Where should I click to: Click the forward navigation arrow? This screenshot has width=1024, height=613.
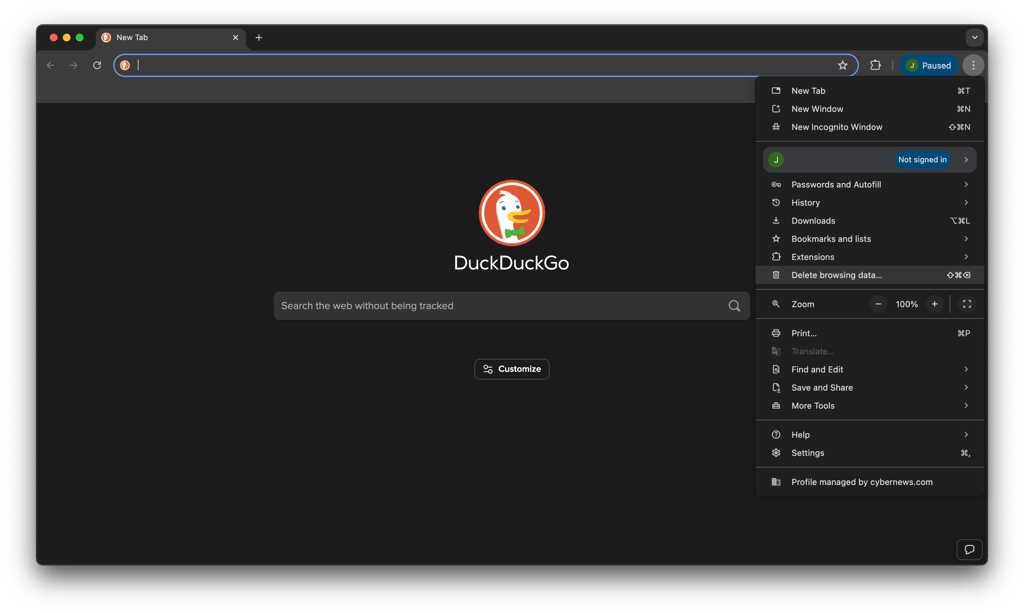74,65
